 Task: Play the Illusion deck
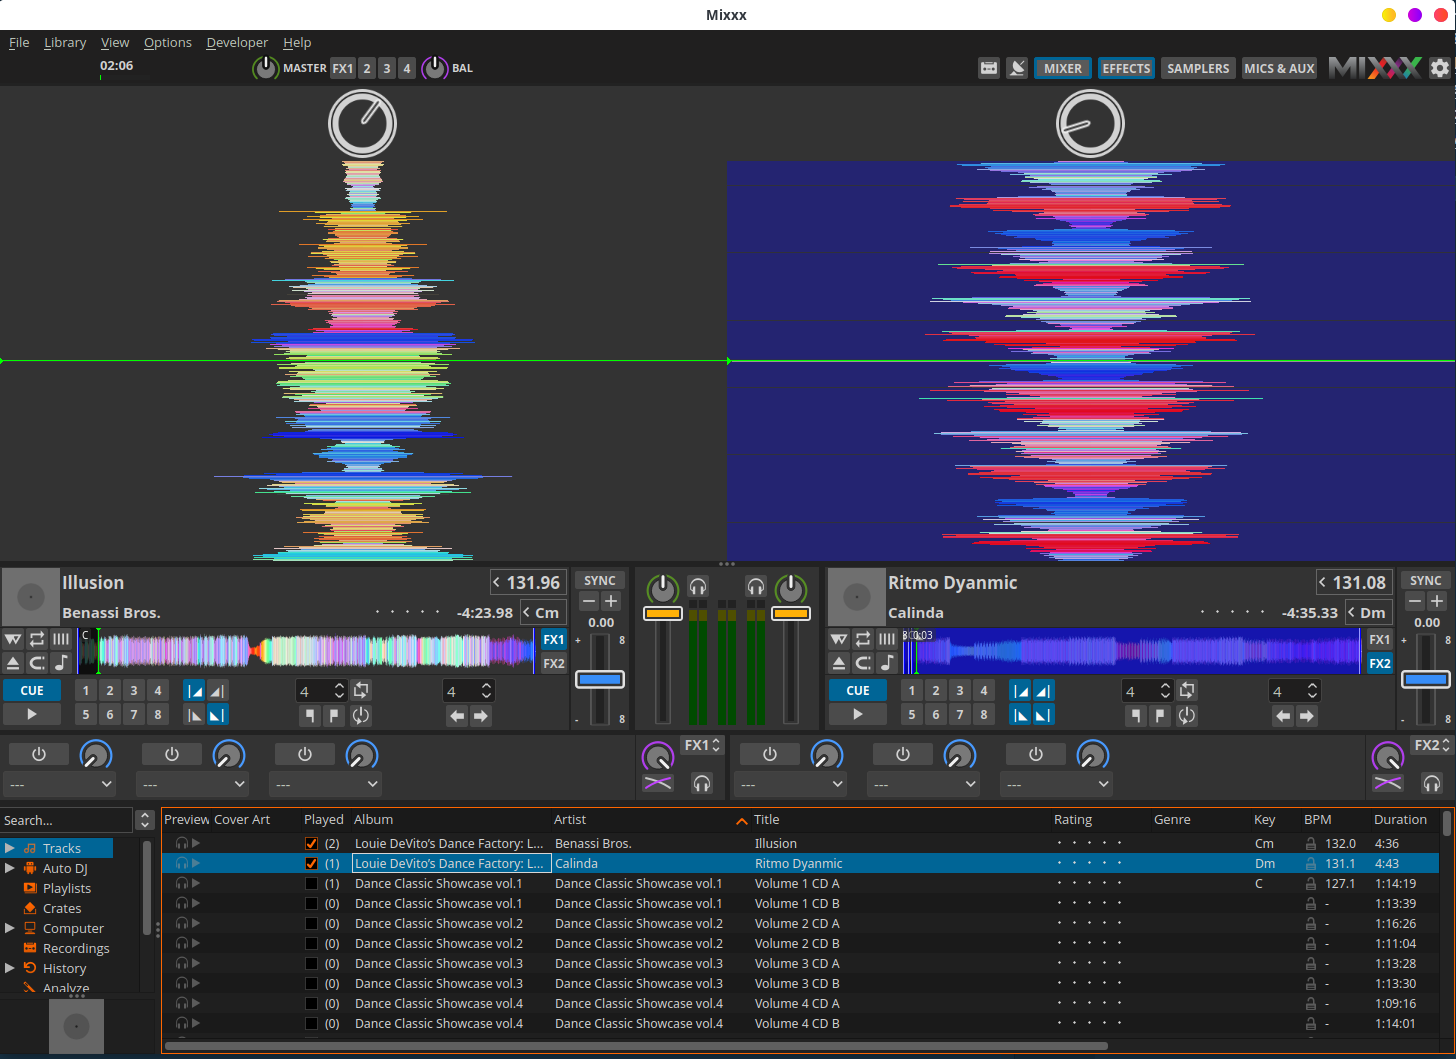pyautogui.click(x=32, y=714)
